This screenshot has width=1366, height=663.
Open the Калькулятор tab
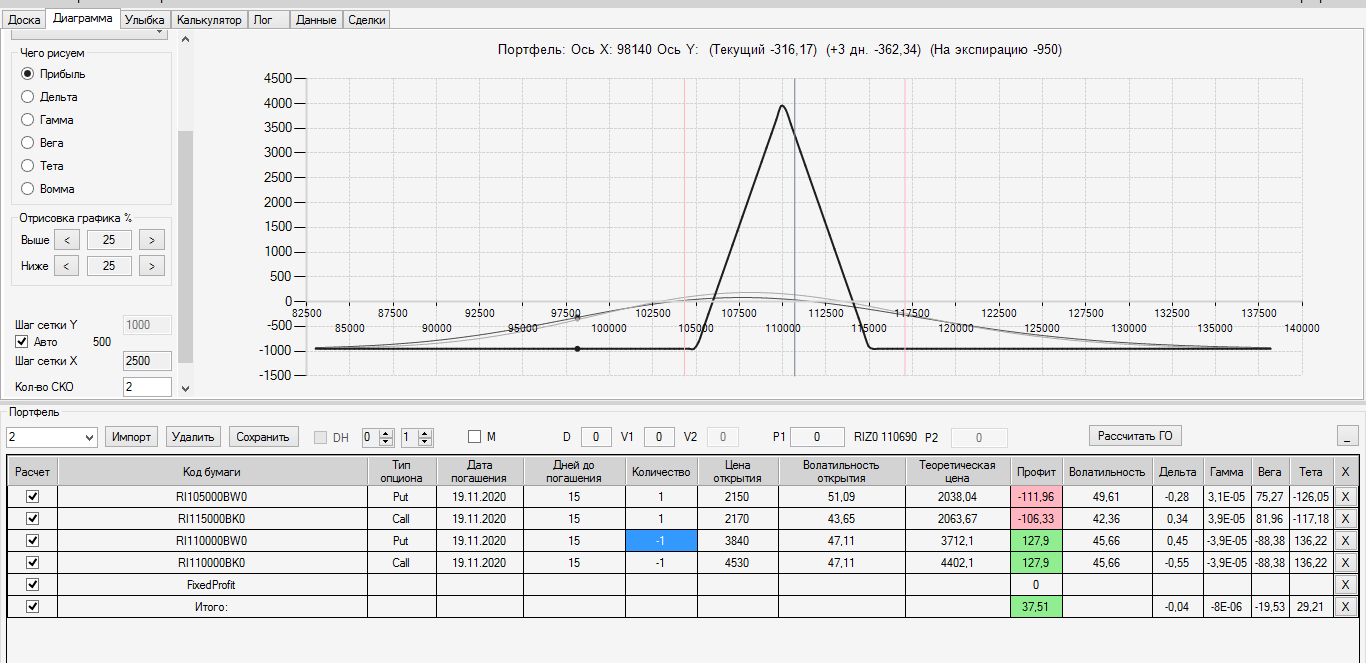(x=209, y=19)
